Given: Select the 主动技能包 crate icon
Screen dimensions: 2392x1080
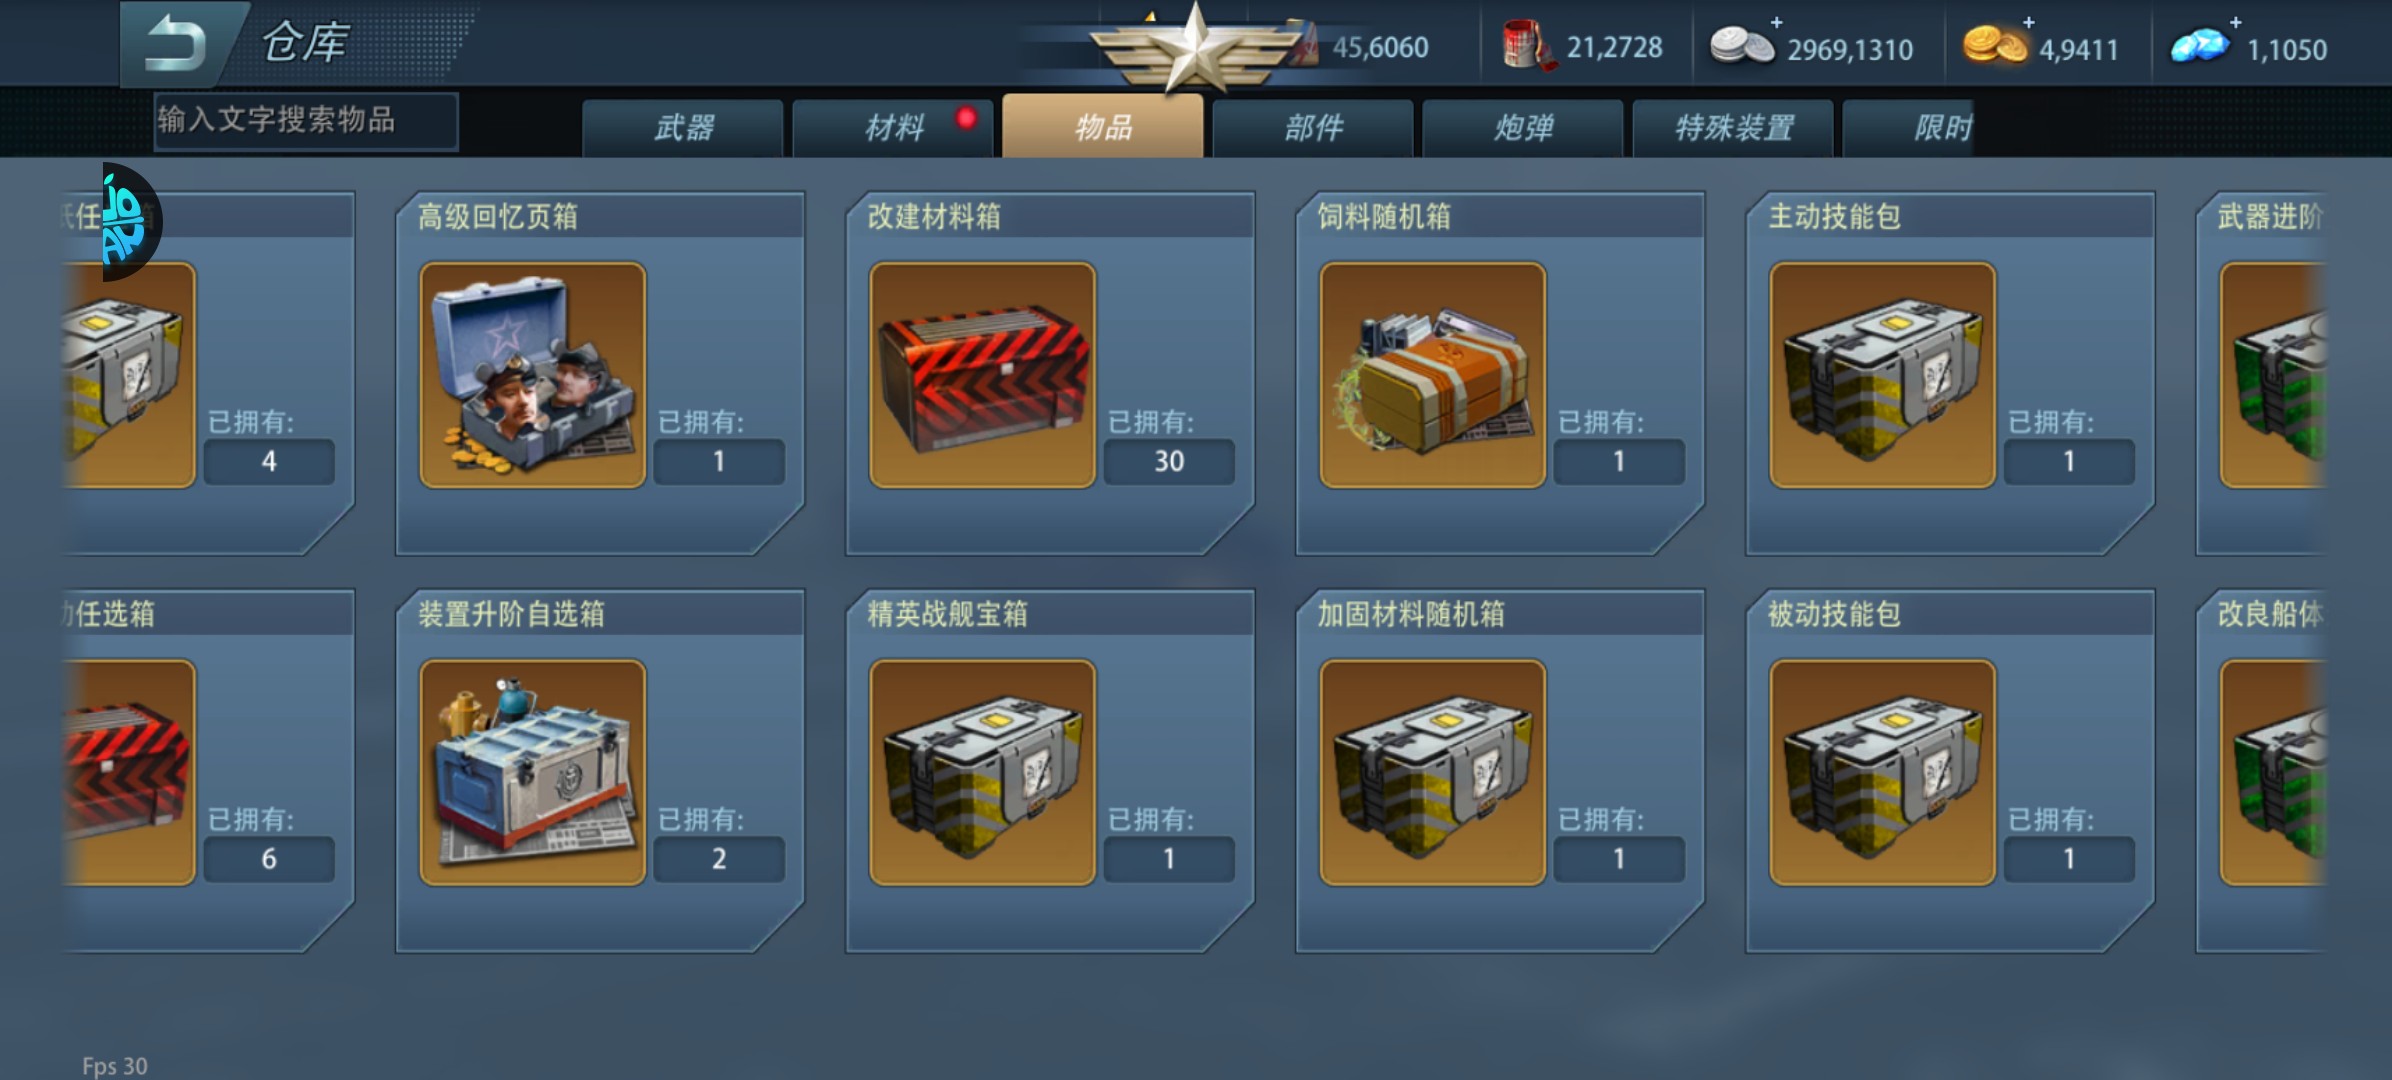Looking at the screenshot, I should (1882, 375).
